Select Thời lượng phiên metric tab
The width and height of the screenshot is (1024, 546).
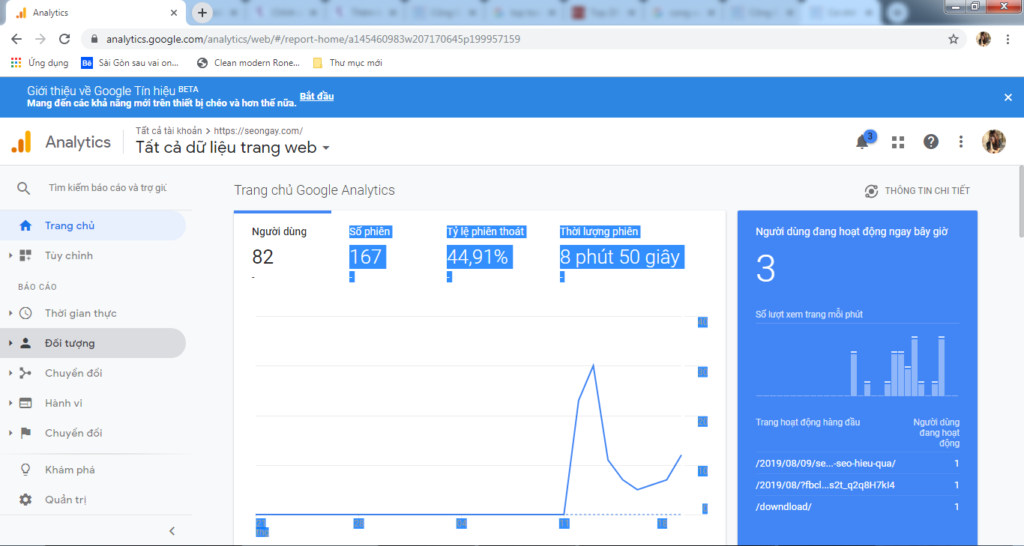(620, 255)
